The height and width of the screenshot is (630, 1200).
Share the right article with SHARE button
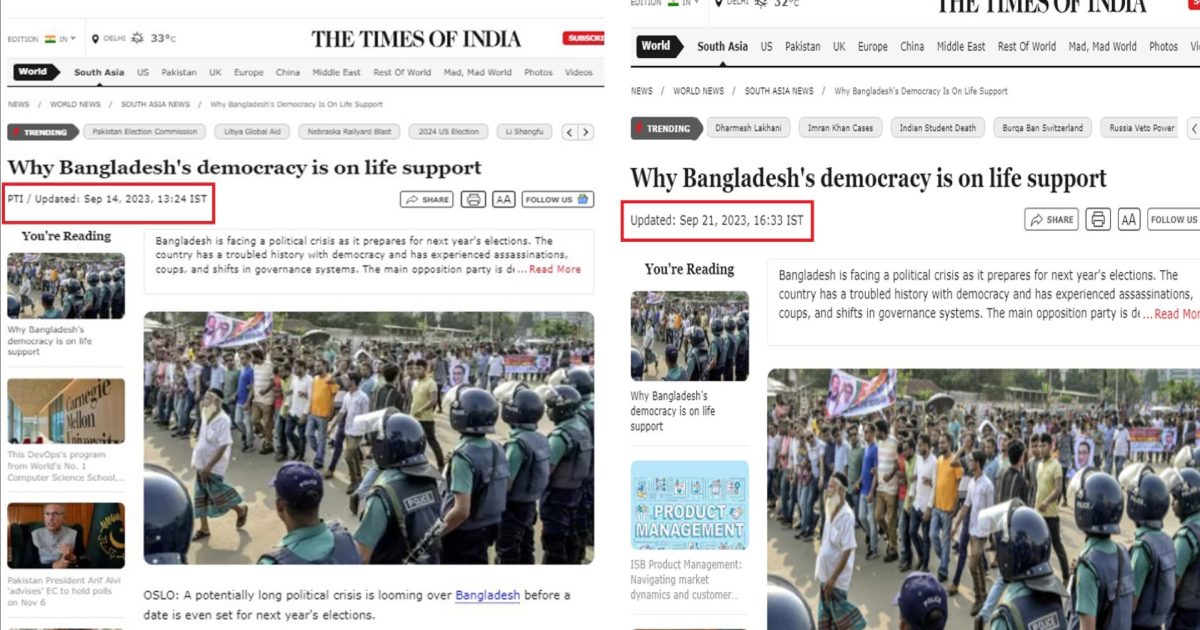pos(1052,219)
